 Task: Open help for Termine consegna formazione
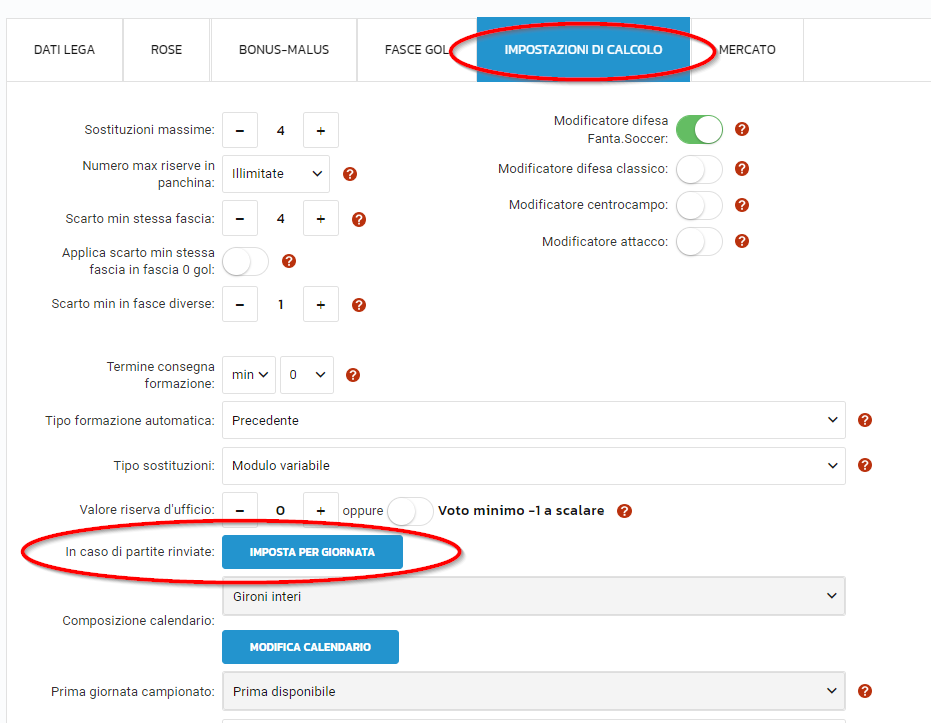pos(352,375)
